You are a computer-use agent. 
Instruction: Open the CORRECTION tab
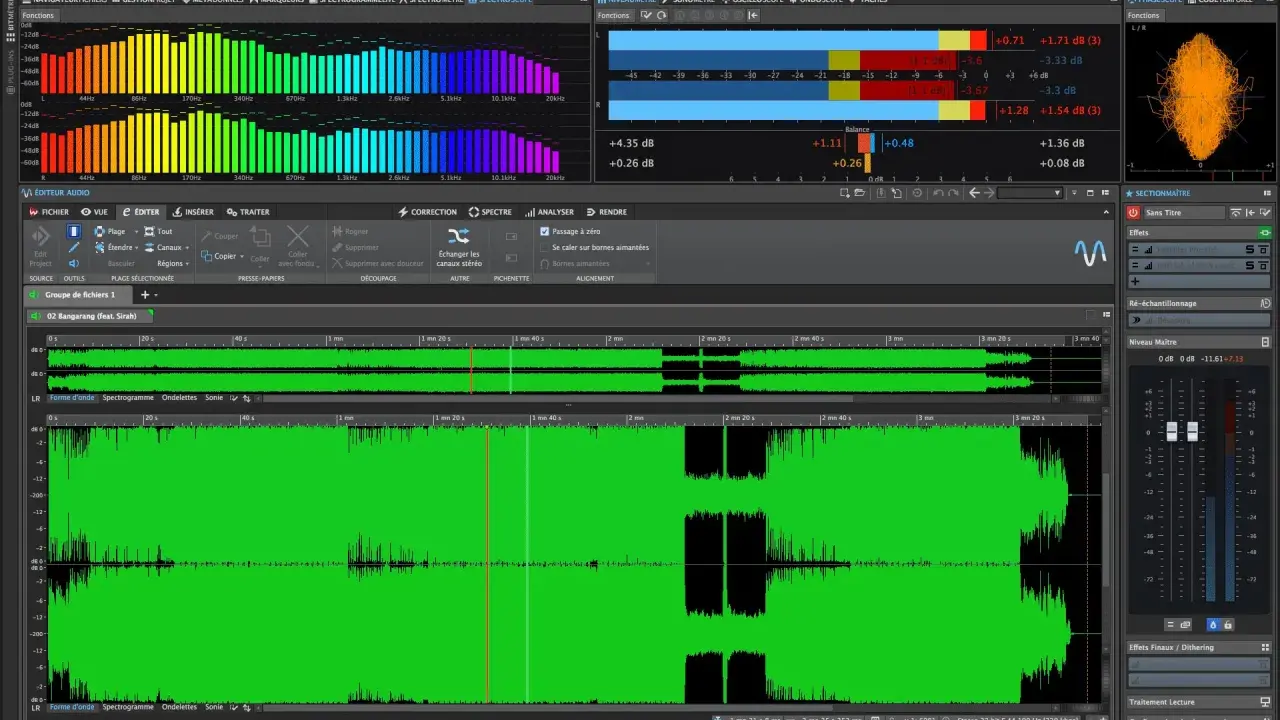[x=427, y=212]
